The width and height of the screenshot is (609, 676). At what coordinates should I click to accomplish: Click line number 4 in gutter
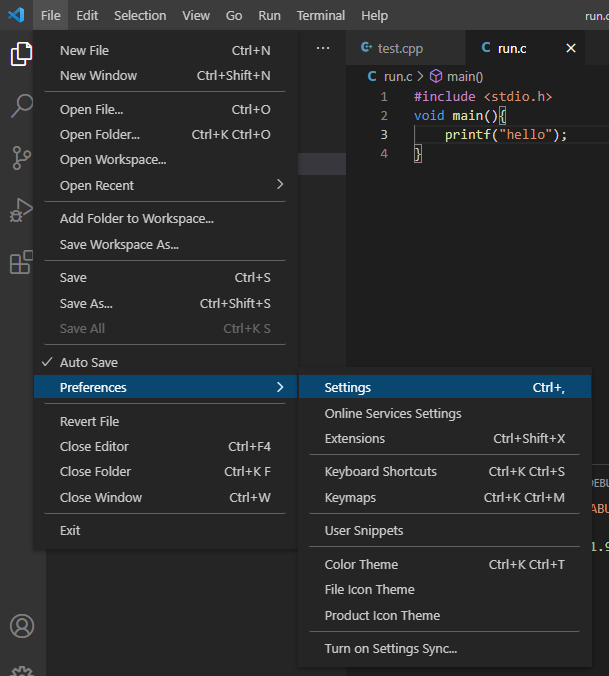click(x=384, y=153)
